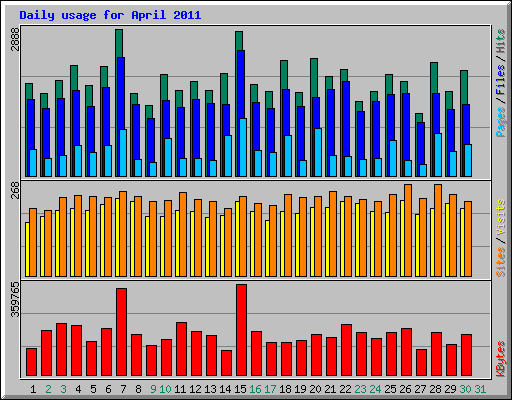Click the Files legend label
The image size is (512, 400).
coord(501,80)
